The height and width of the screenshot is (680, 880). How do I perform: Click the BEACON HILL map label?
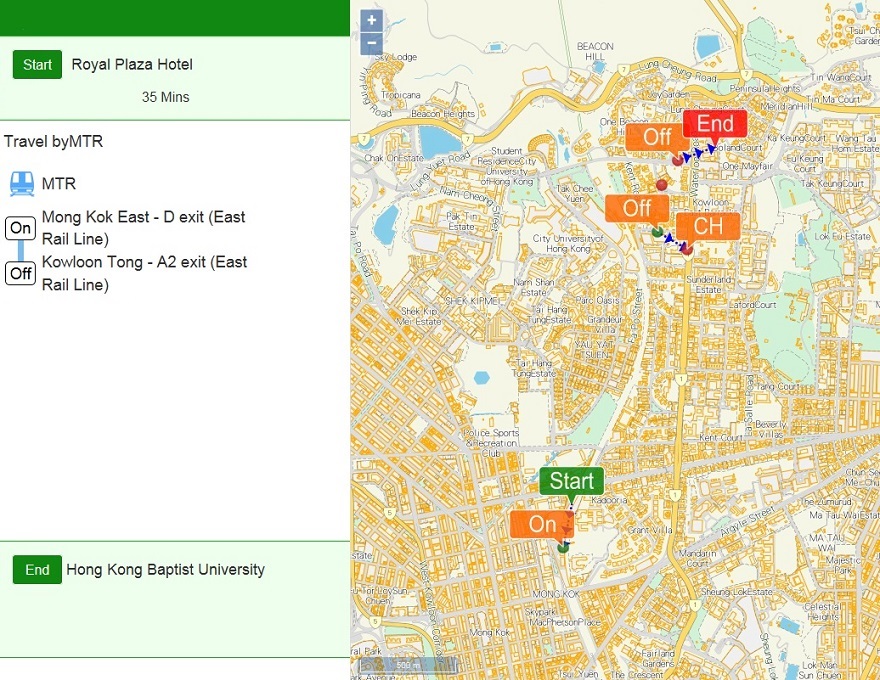coord(595,51)
